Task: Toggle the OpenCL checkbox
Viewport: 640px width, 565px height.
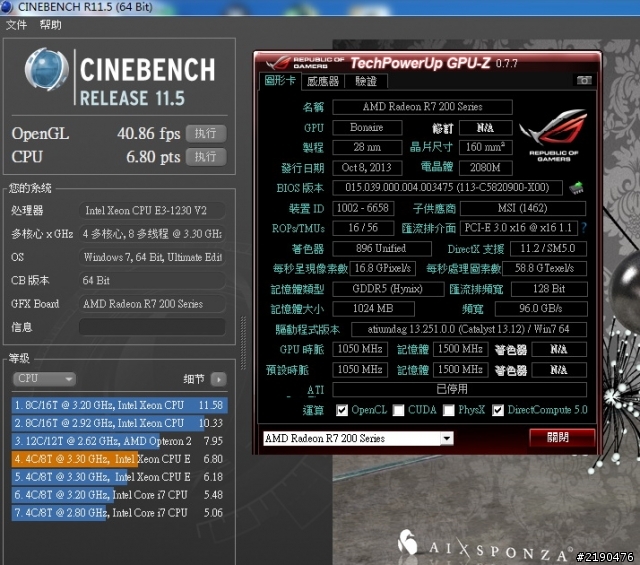Action: pyautogui.click(x=342, y=410)
